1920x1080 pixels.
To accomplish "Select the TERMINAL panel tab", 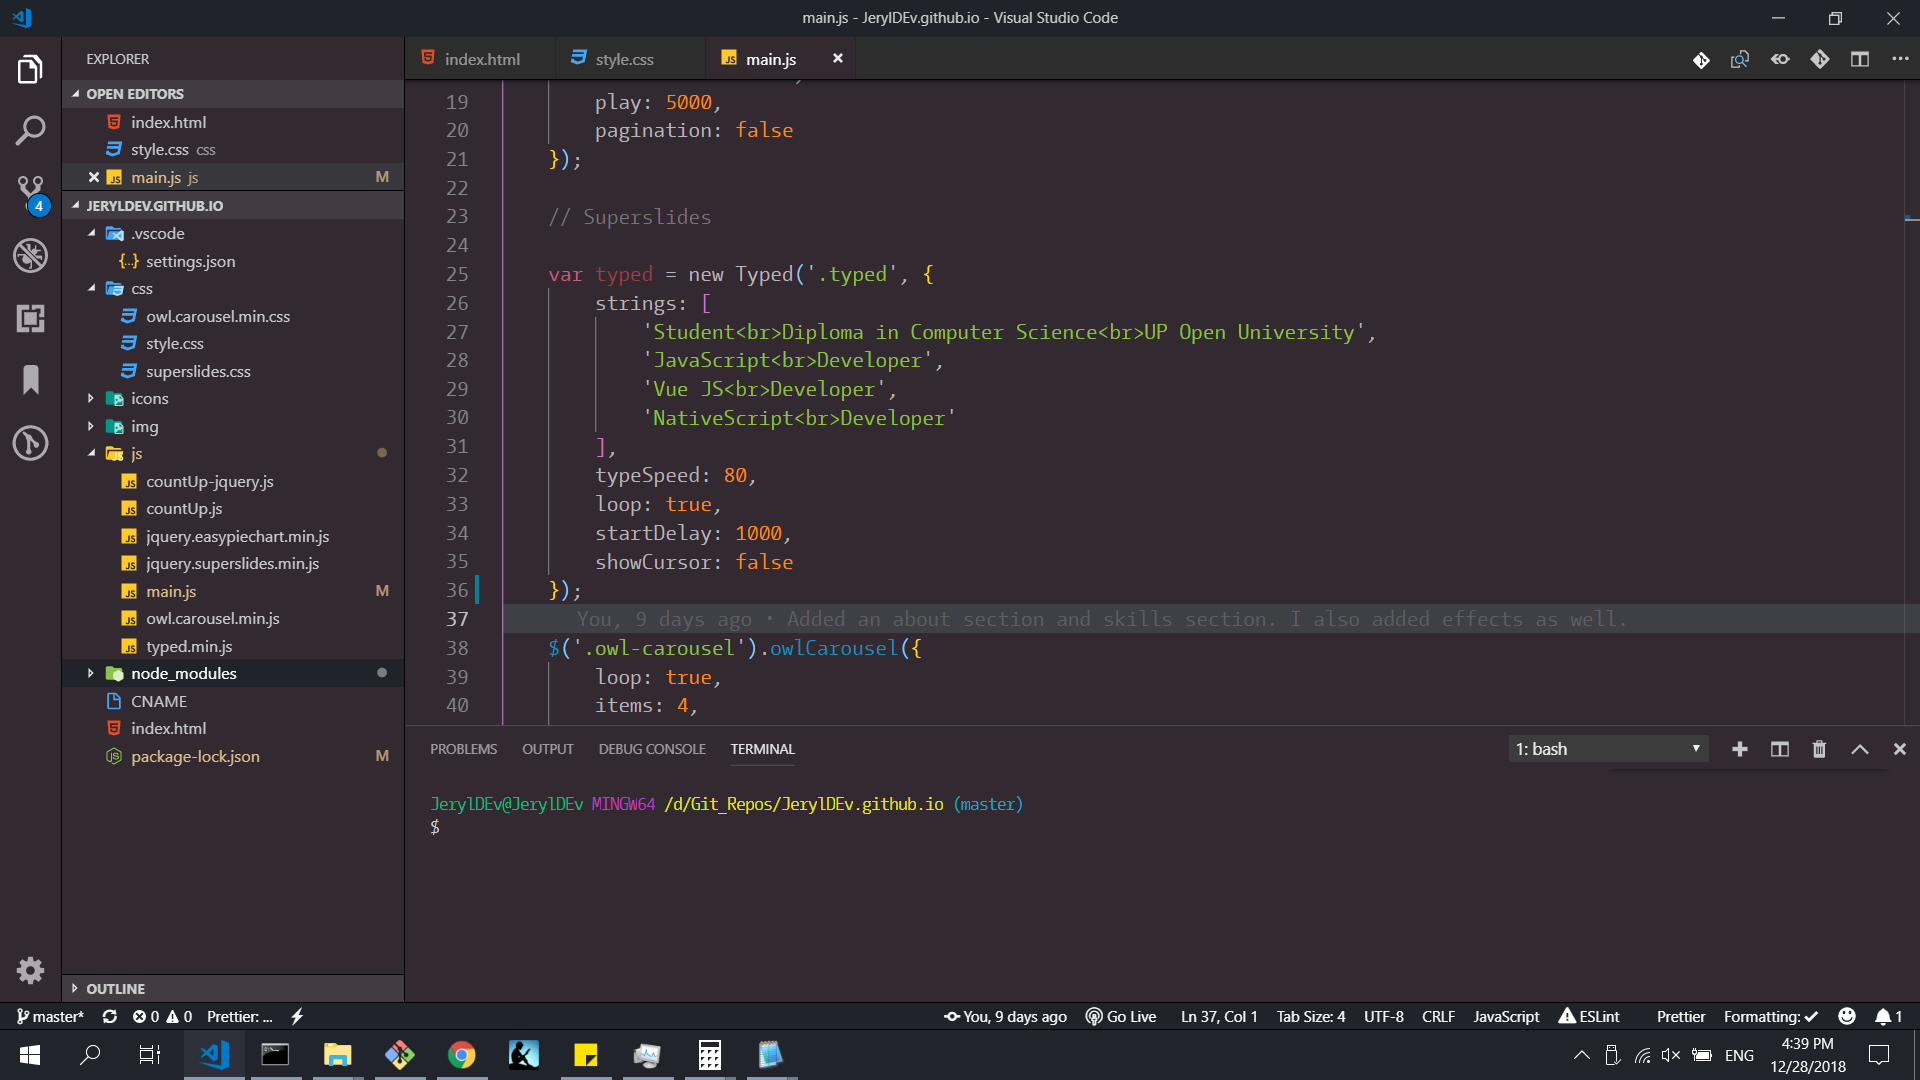I will [762, 749].
